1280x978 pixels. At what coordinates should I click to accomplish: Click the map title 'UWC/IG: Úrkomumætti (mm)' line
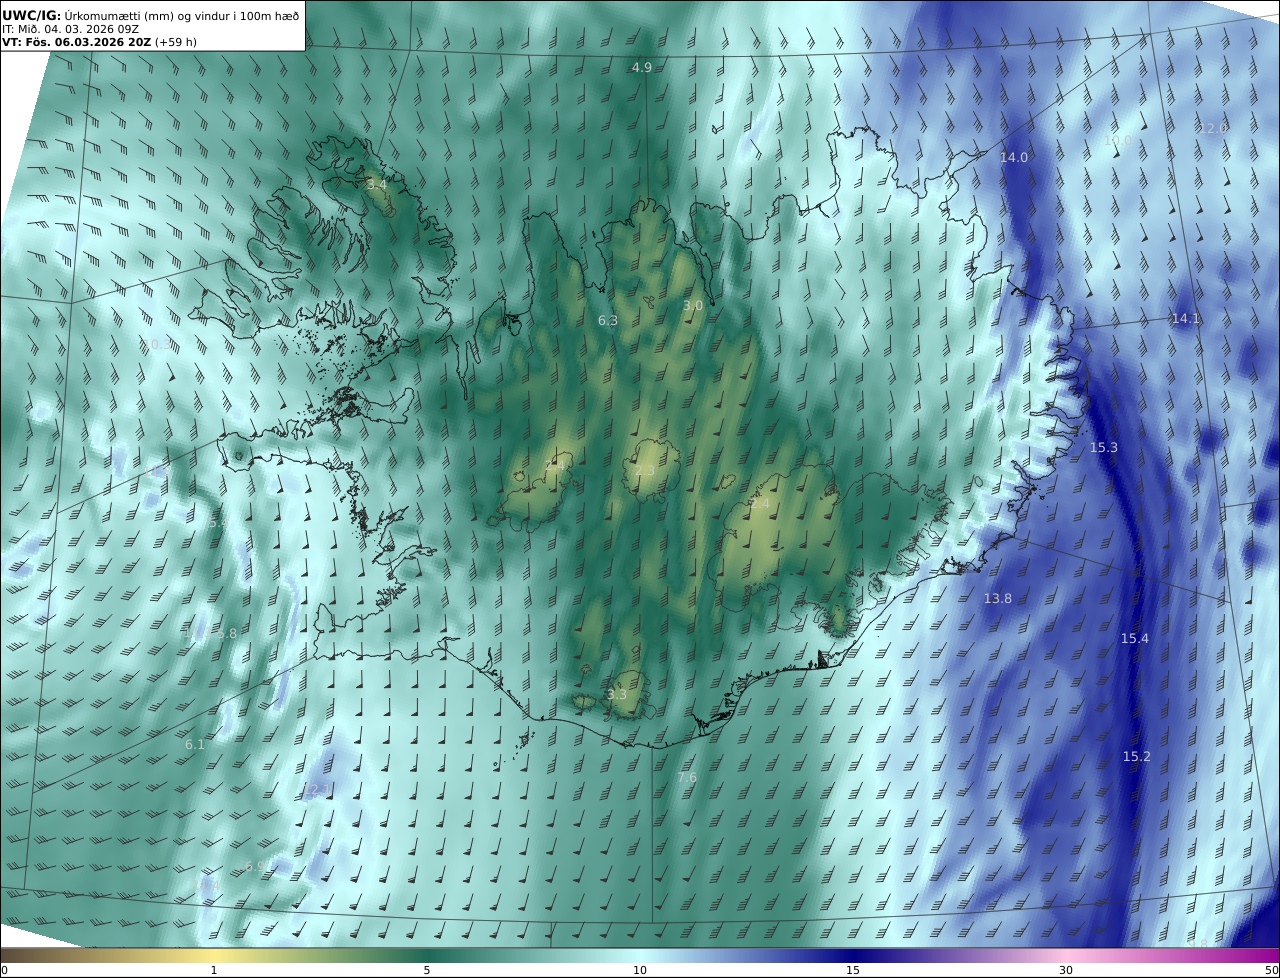(150, 15)
